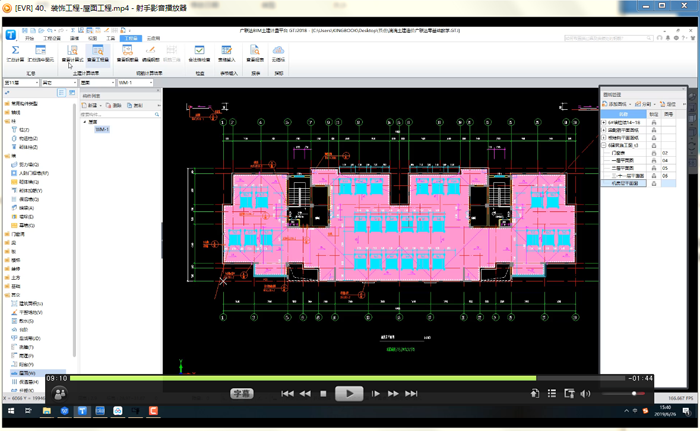Open the 其它 category dropdown
Viewport: 700px width, 431px height.
[59, 83]
